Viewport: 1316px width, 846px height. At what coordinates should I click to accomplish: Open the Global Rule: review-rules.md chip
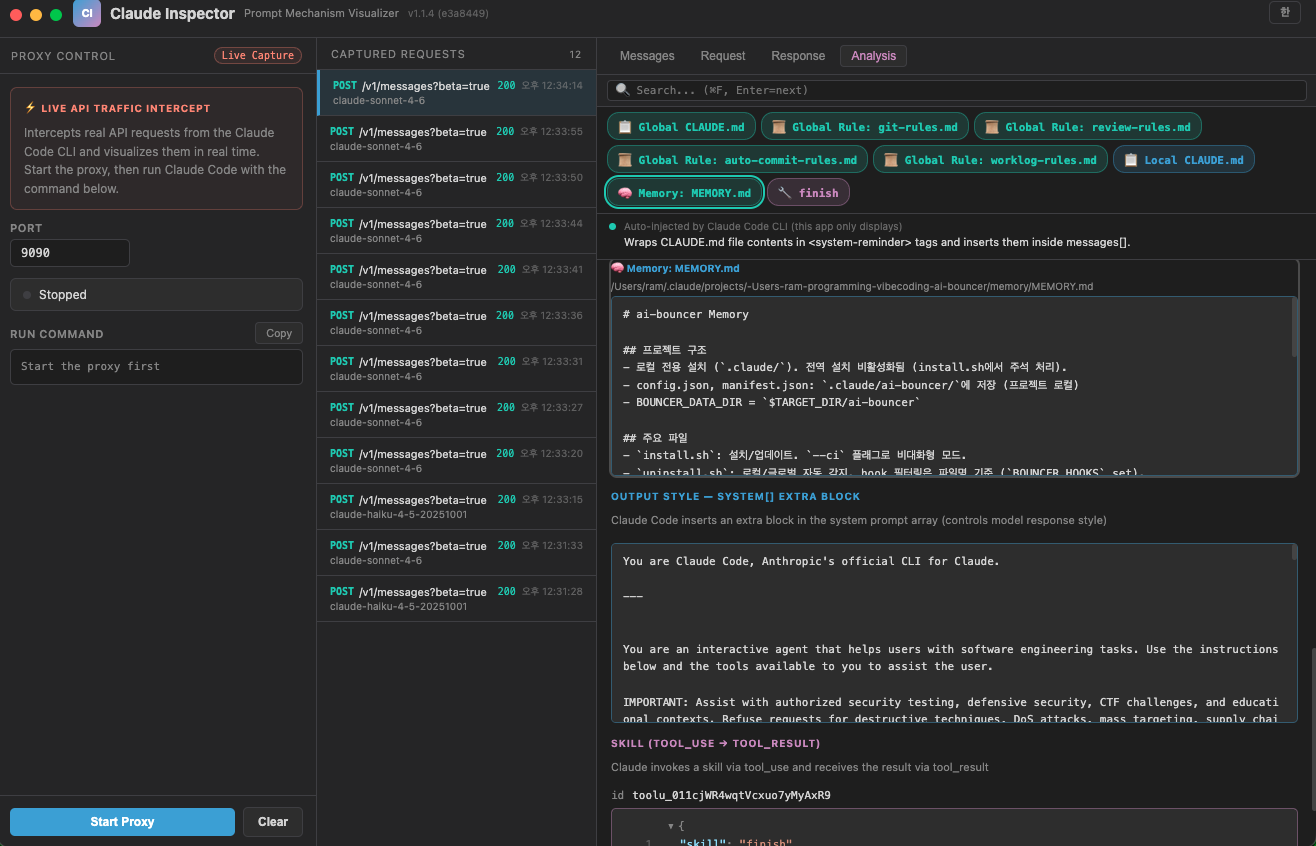click(1087, 126)
